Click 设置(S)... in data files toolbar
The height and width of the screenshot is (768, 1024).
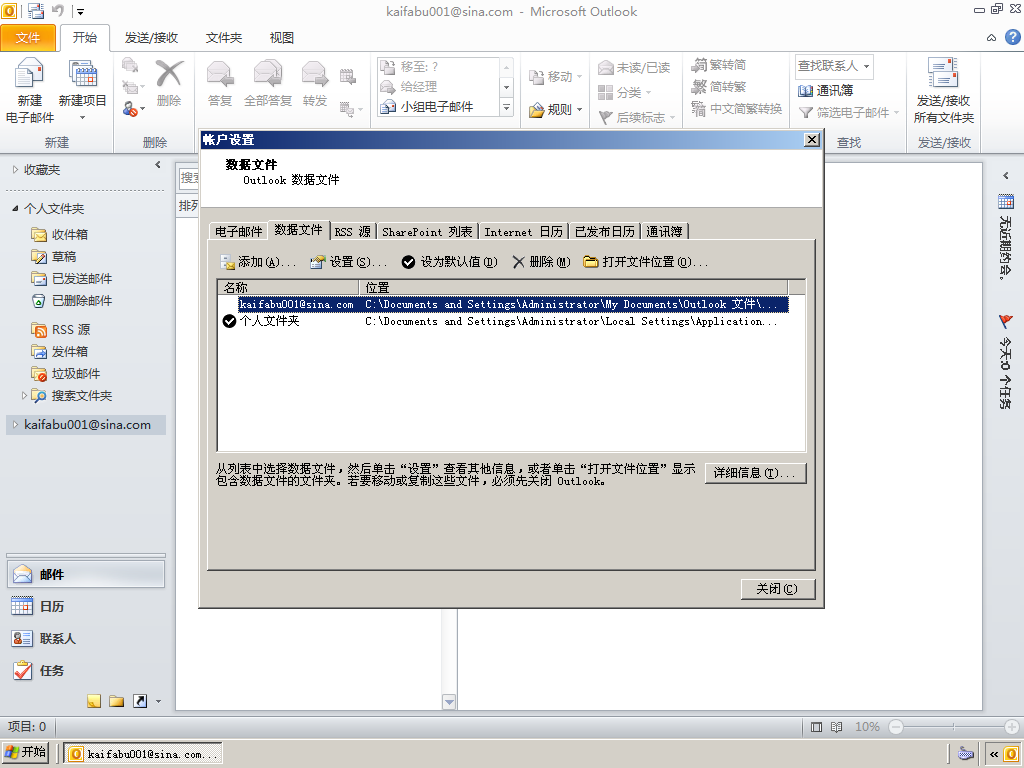pos(348,262)
